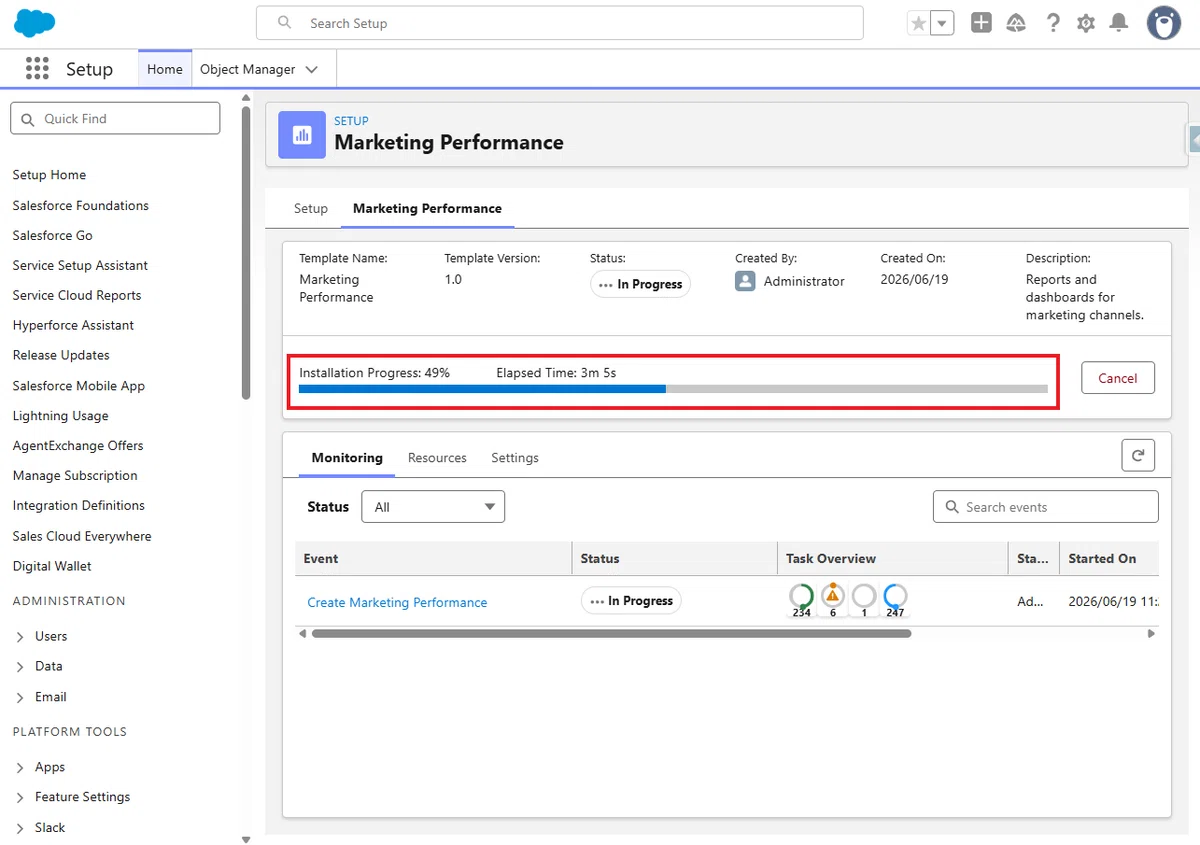Click the Salesforce cloud logo
This screenshot has height=845, width=1200.
point(34,22)
